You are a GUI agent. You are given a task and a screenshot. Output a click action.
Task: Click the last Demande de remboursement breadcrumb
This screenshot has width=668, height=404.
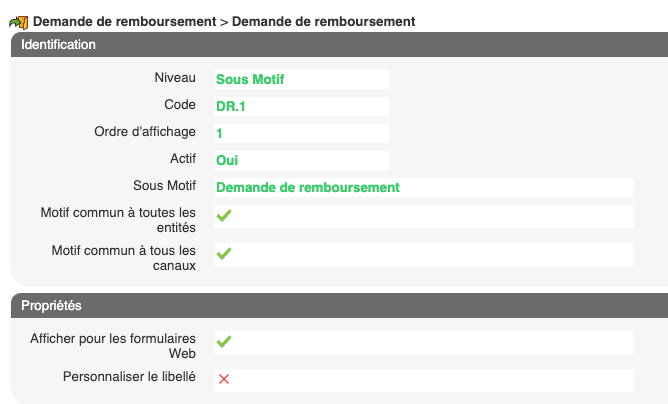point(323,21)
